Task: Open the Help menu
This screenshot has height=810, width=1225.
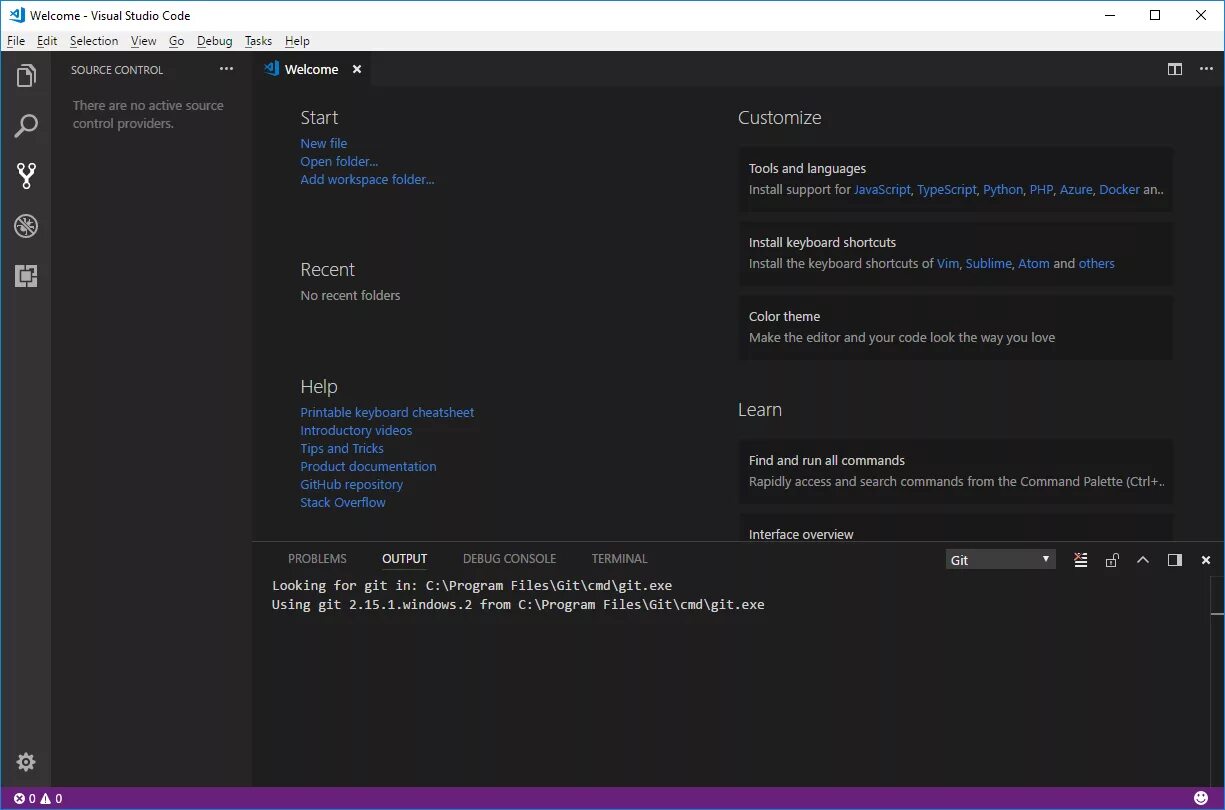Action: point(297,41)
